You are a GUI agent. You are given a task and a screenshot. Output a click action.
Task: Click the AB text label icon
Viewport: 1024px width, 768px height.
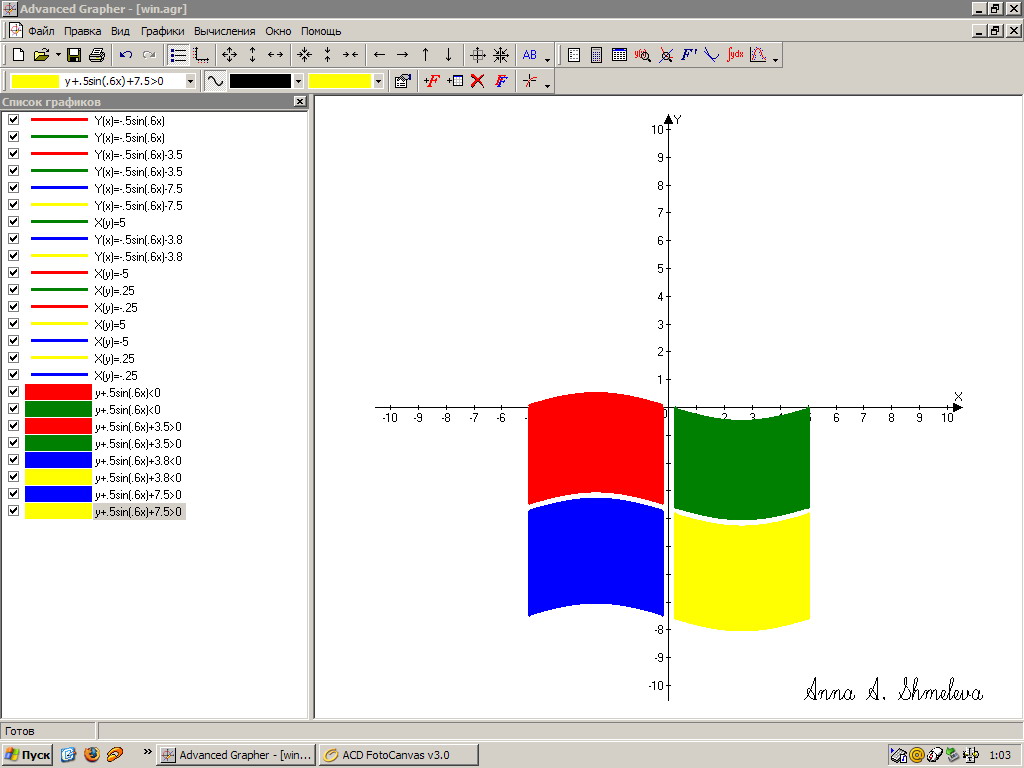click(x=530, y=55)
